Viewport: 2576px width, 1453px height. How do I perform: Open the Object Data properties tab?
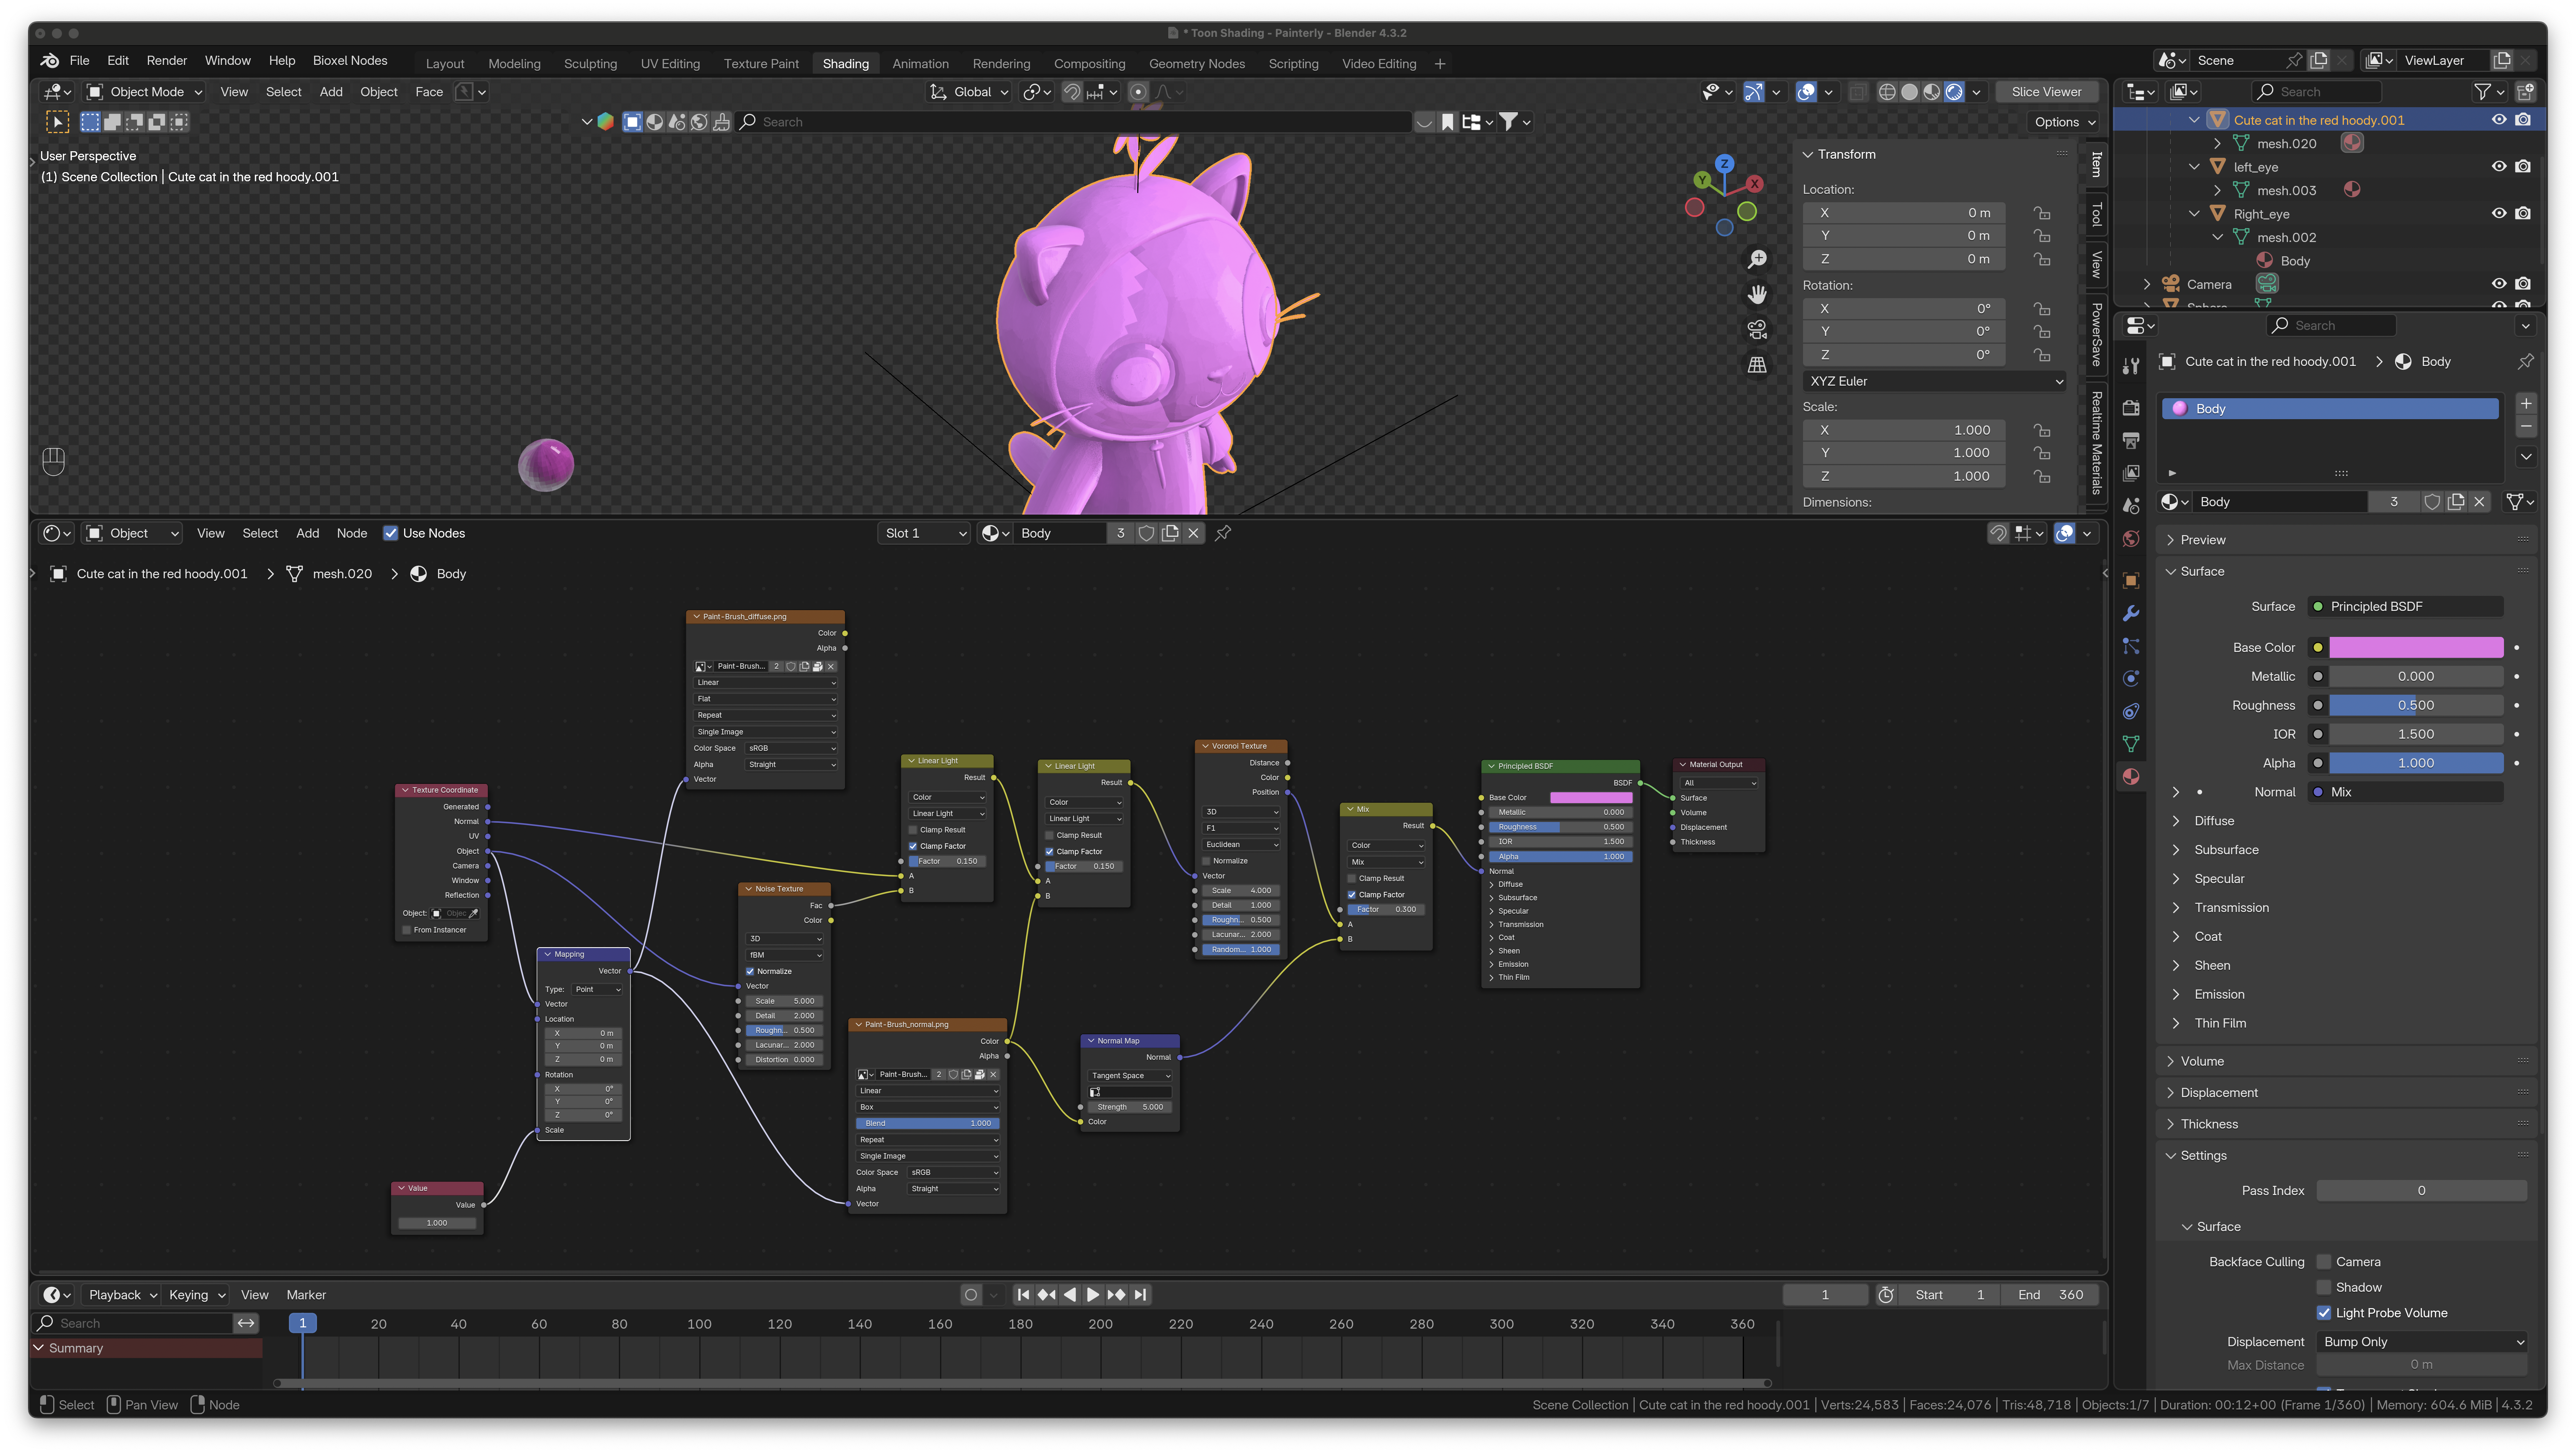(2131, 744)
